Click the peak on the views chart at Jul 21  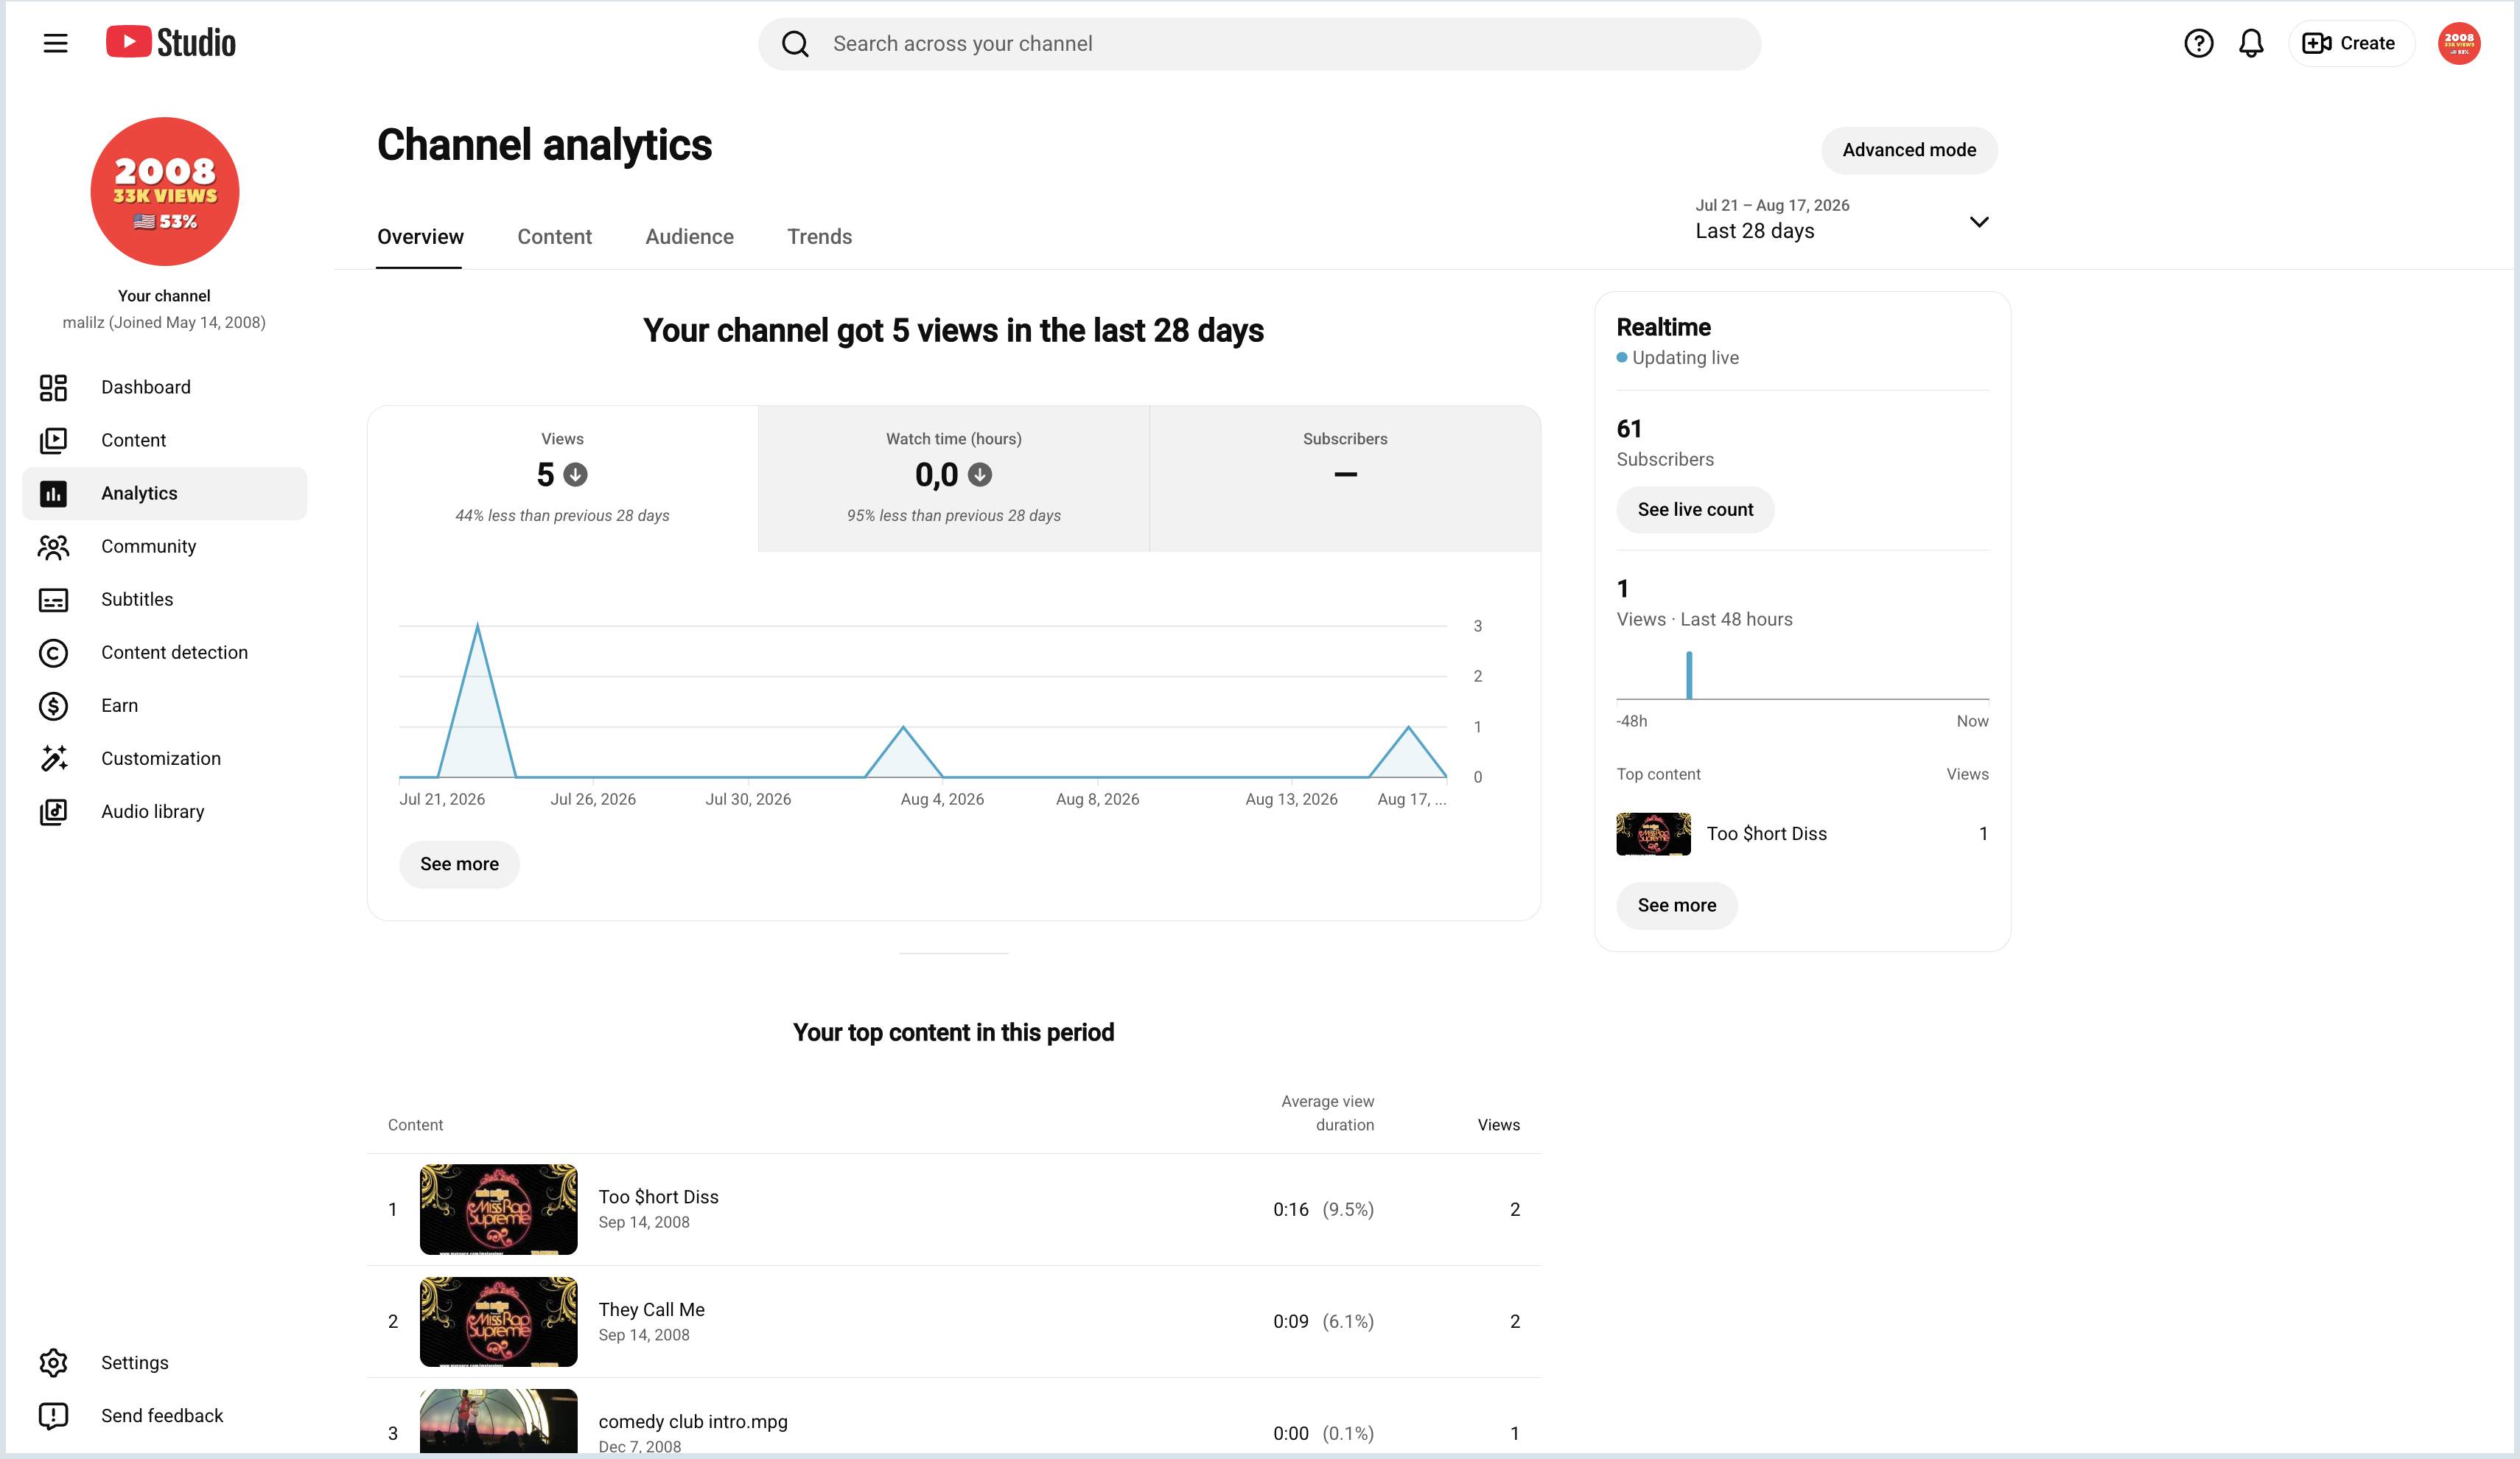click(x=478, y=627)
